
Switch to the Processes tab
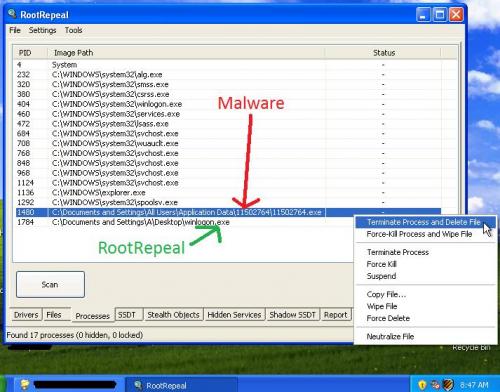pyautogui.click(x=92, y=316)
